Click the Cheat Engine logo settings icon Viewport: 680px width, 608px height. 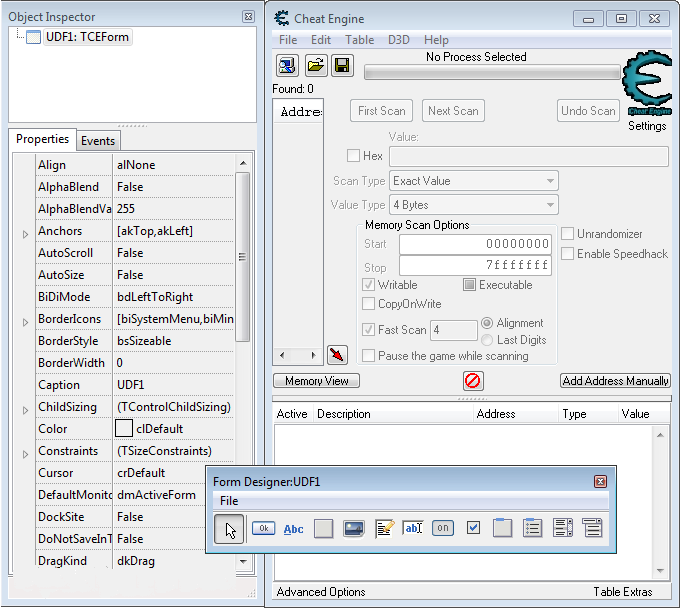click(647, 83)
